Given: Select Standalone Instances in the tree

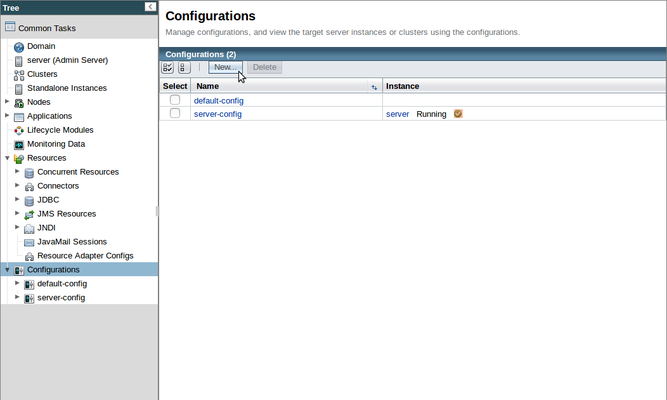Looking at the screenshot, I should pyautogui.click(x=67, y=88).
